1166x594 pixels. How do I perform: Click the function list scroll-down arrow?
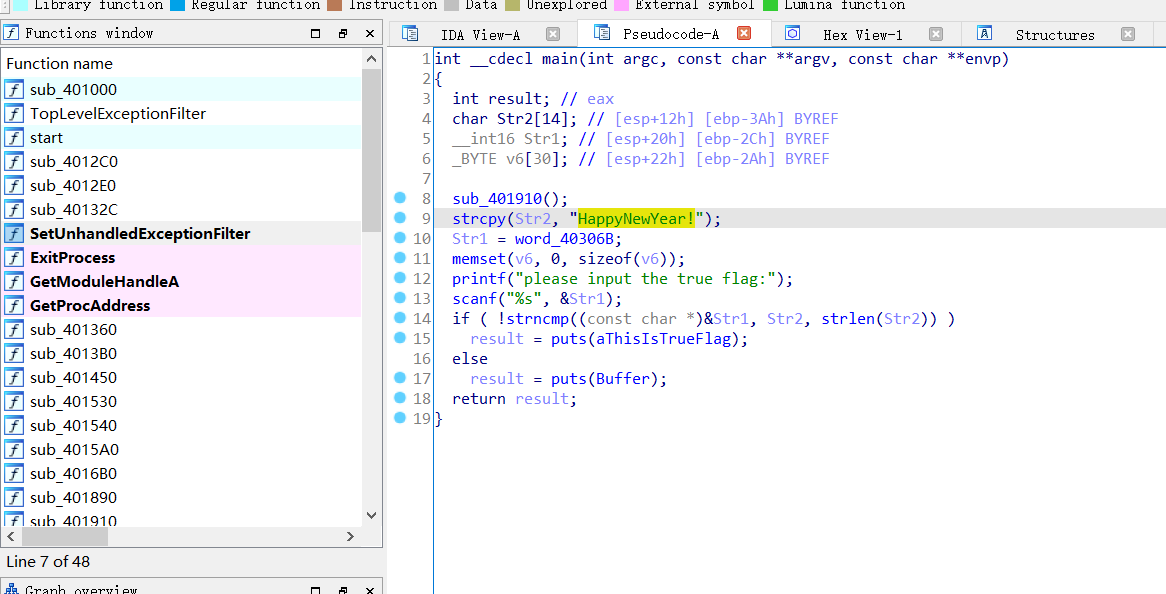point(371,515)
